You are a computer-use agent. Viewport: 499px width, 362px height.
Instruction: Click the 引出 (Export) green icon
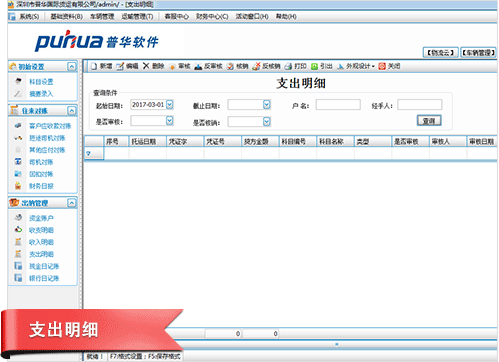(x=314, y=66)
